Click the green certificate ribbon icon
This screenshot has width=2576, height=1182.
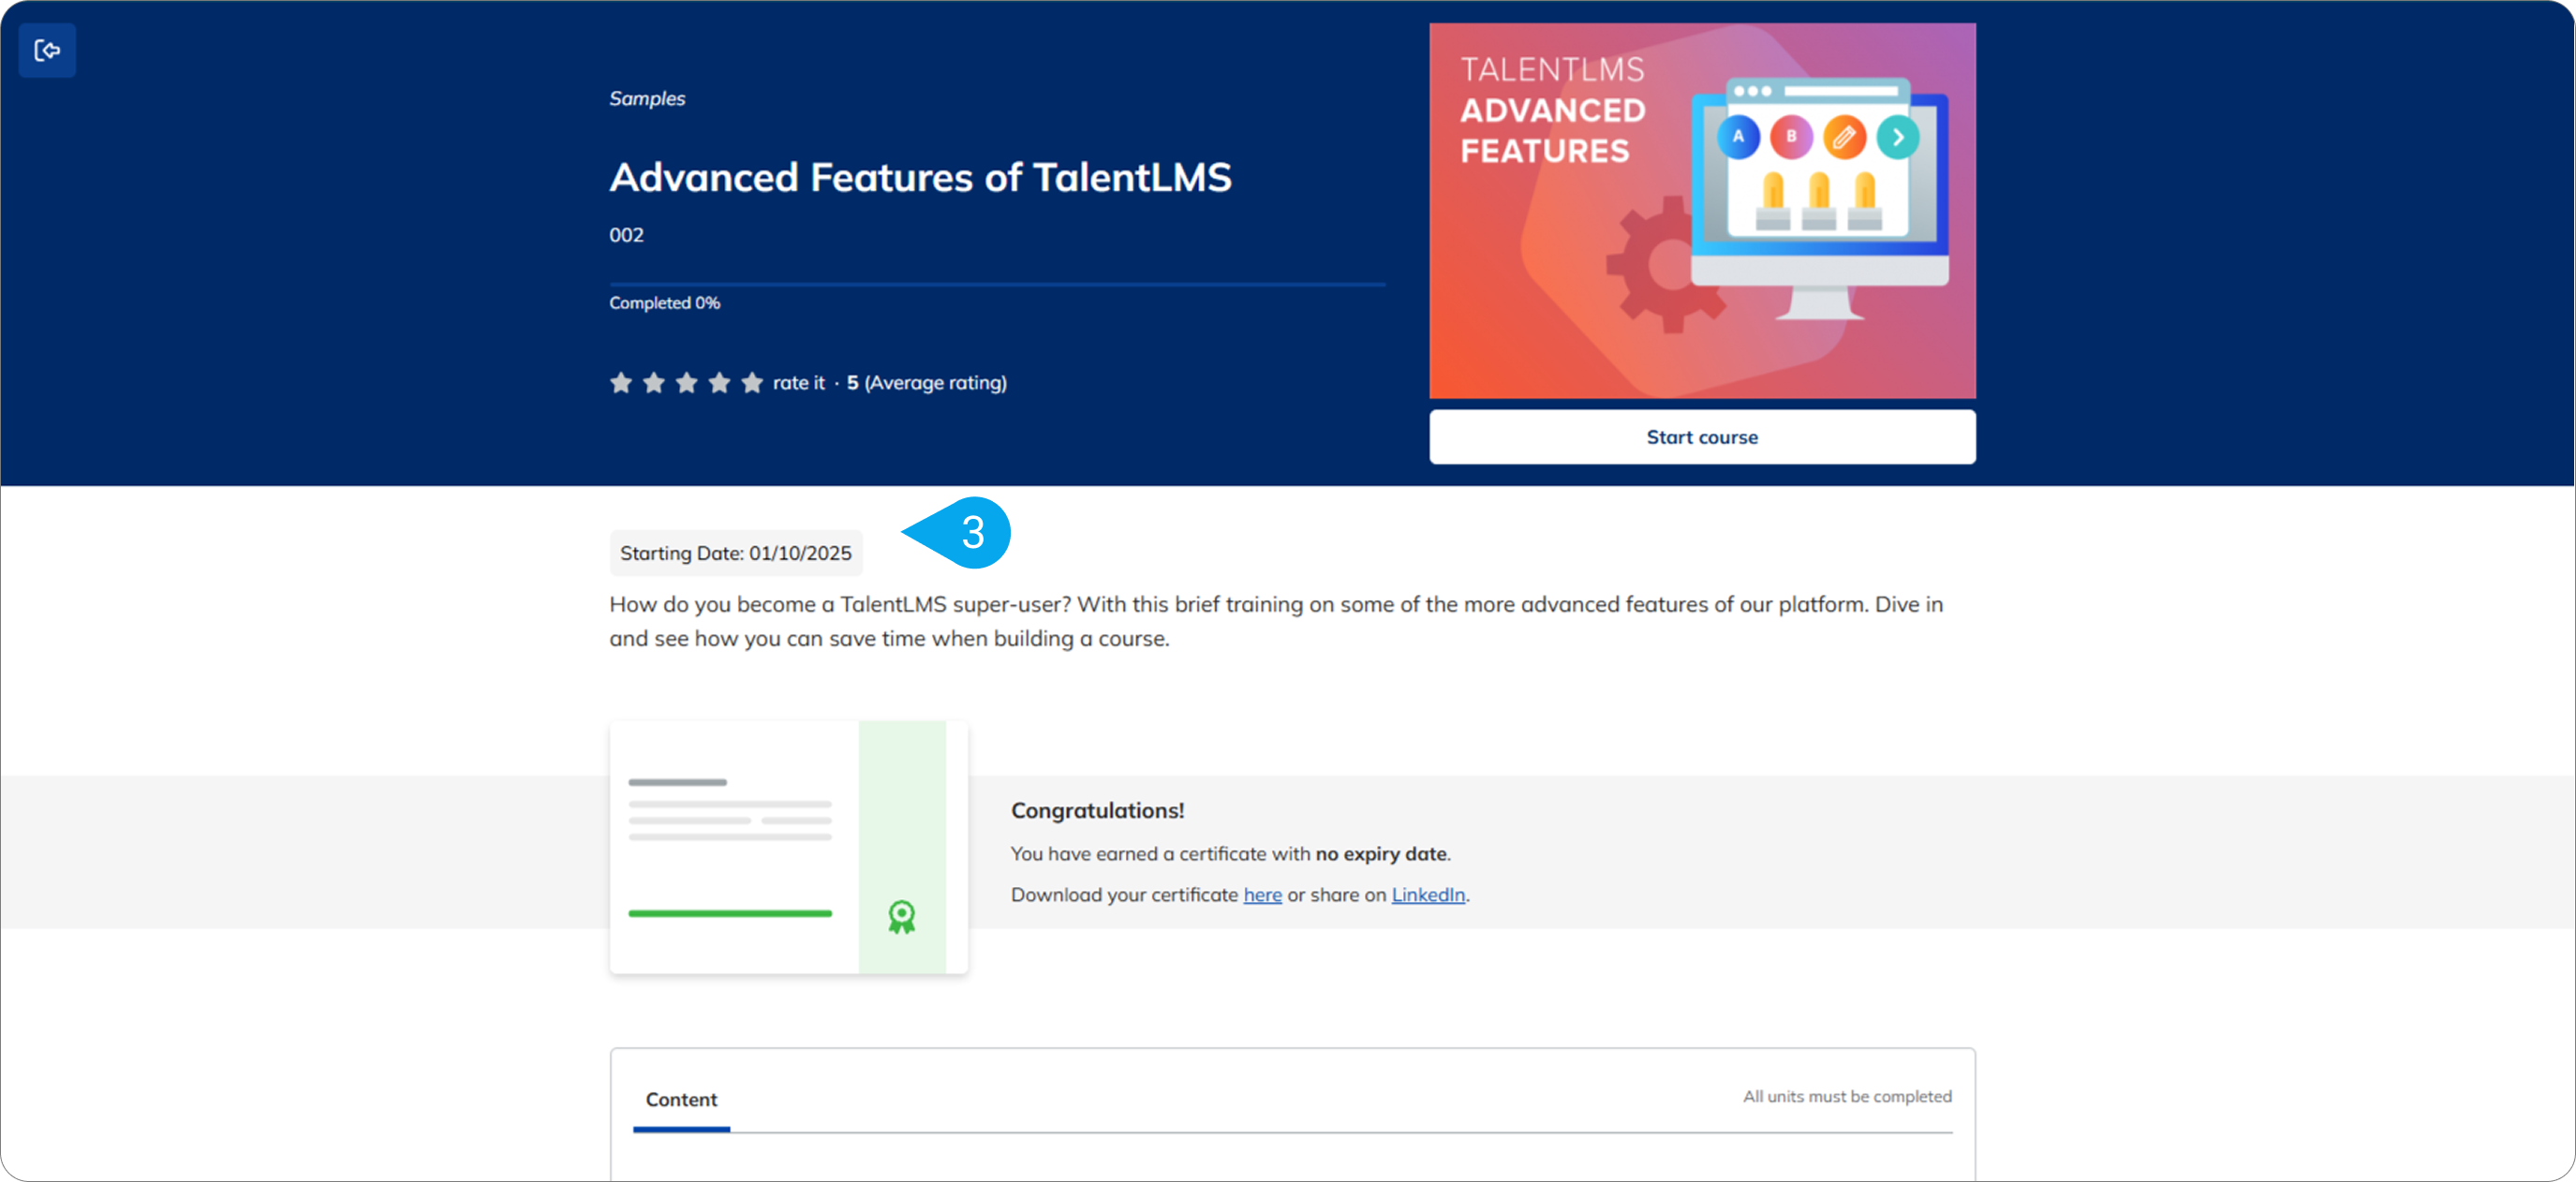[901, 916]
